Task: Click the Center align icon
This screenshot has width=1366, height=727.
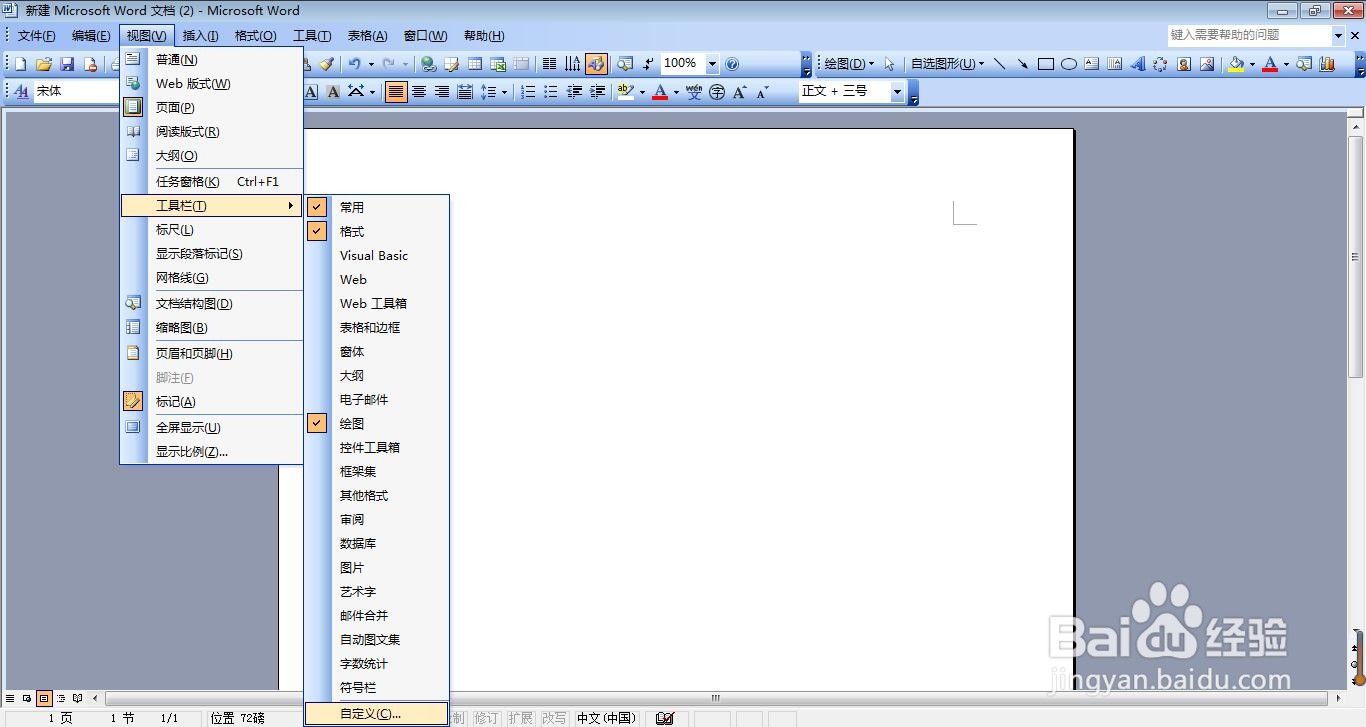Action: pyautogui.click(x=419, y=92)
